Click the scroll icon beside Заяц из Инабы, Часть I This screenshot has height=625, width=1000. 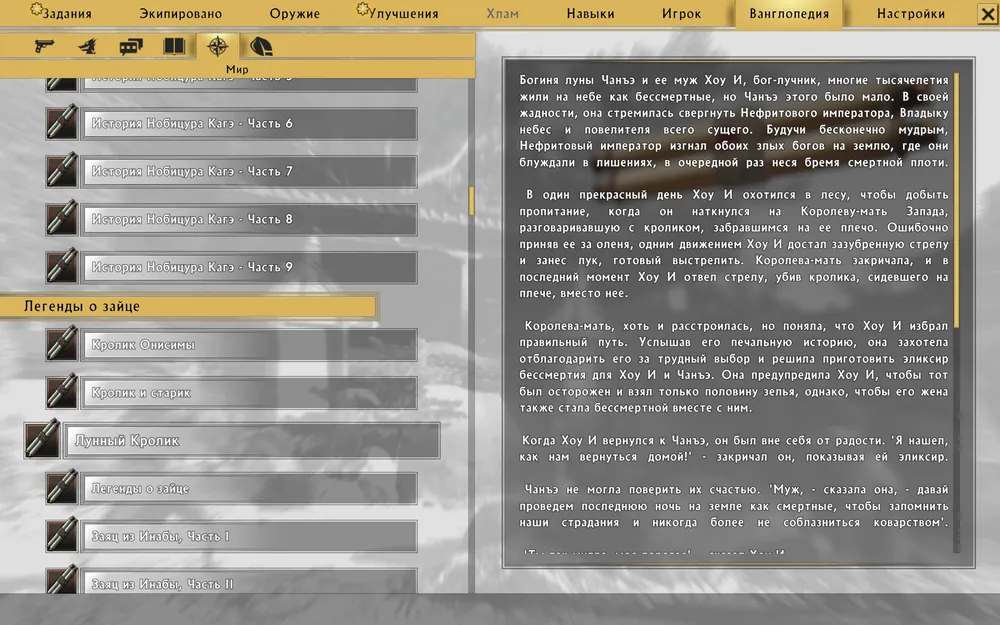click(x=62, y=535)
